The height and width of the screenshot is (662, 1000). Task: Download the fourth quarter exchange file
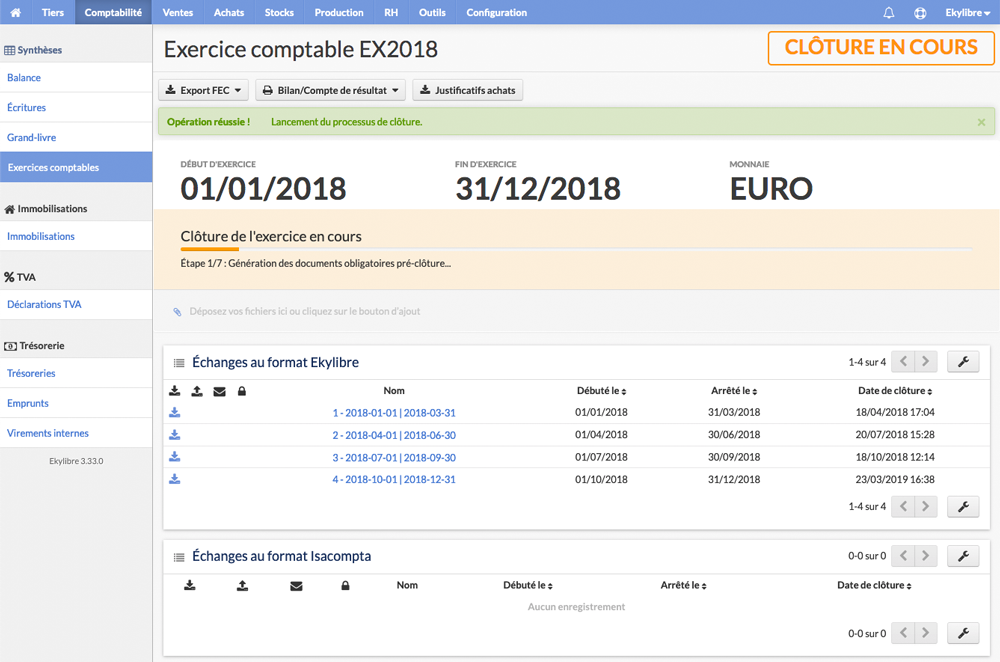[174, 479]
